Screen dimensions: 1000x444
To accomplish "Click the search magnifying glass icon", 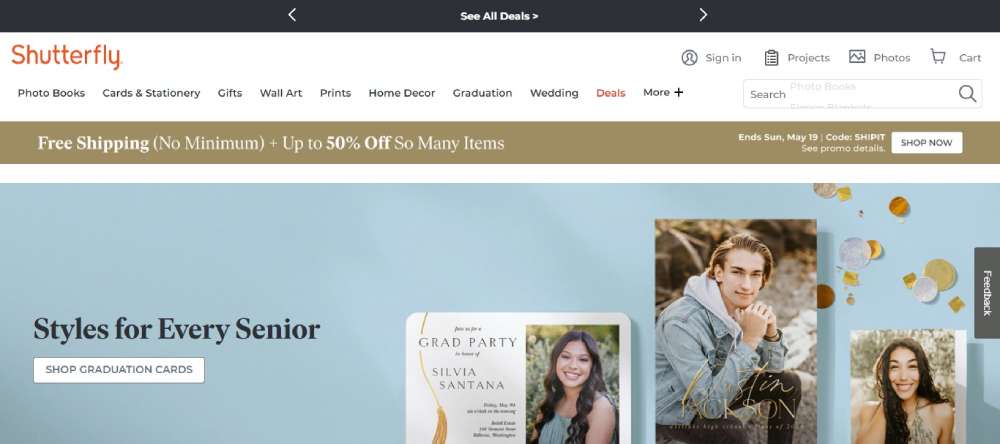I will (967, 94).
